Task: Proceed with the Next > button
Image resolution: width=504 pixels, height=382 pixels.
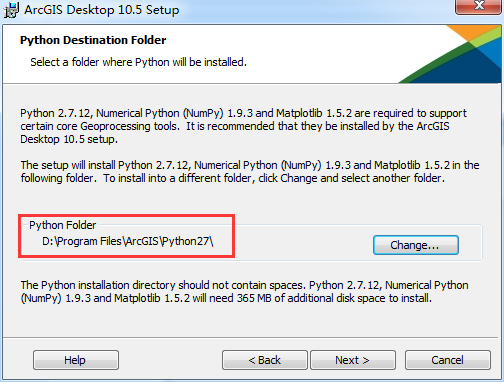Action: tap(353, 360)
